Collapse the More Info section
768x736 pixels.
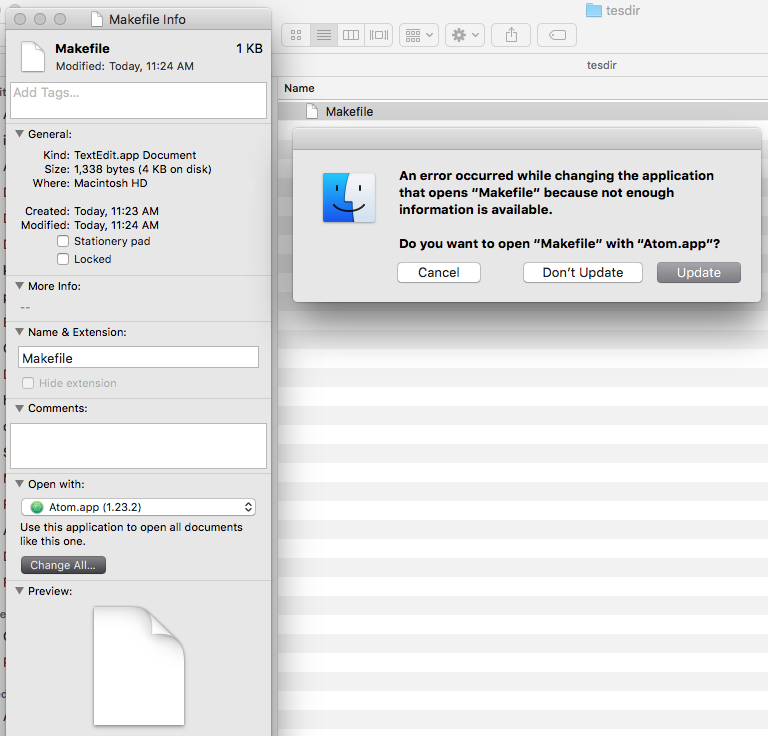[x=20, y=285]
